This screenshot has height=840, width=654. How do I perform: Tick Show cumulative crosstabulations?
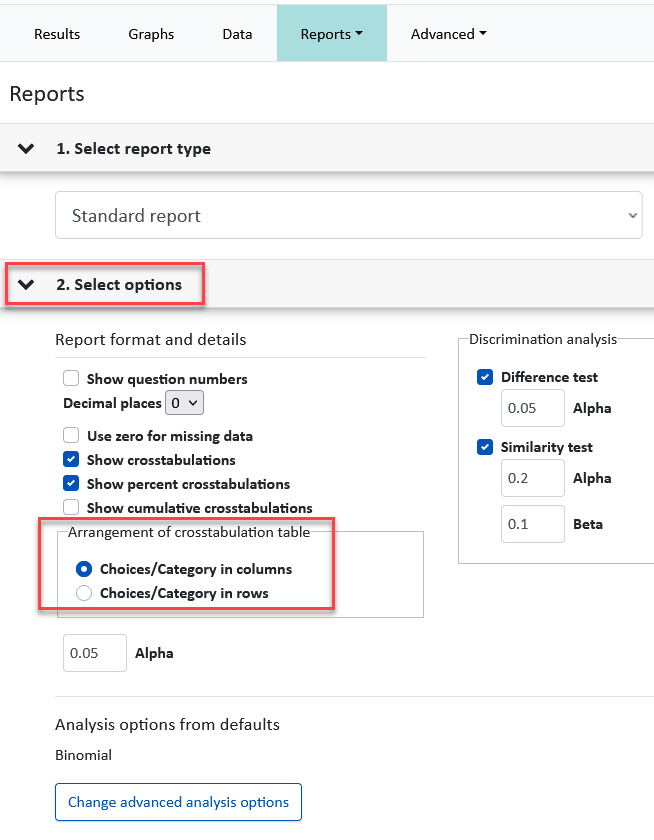click(x=71, y=507)
